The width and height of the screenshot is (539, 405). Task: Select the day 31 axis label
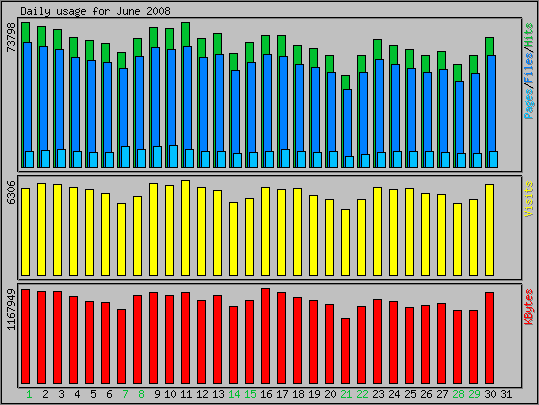pos(506,394)
